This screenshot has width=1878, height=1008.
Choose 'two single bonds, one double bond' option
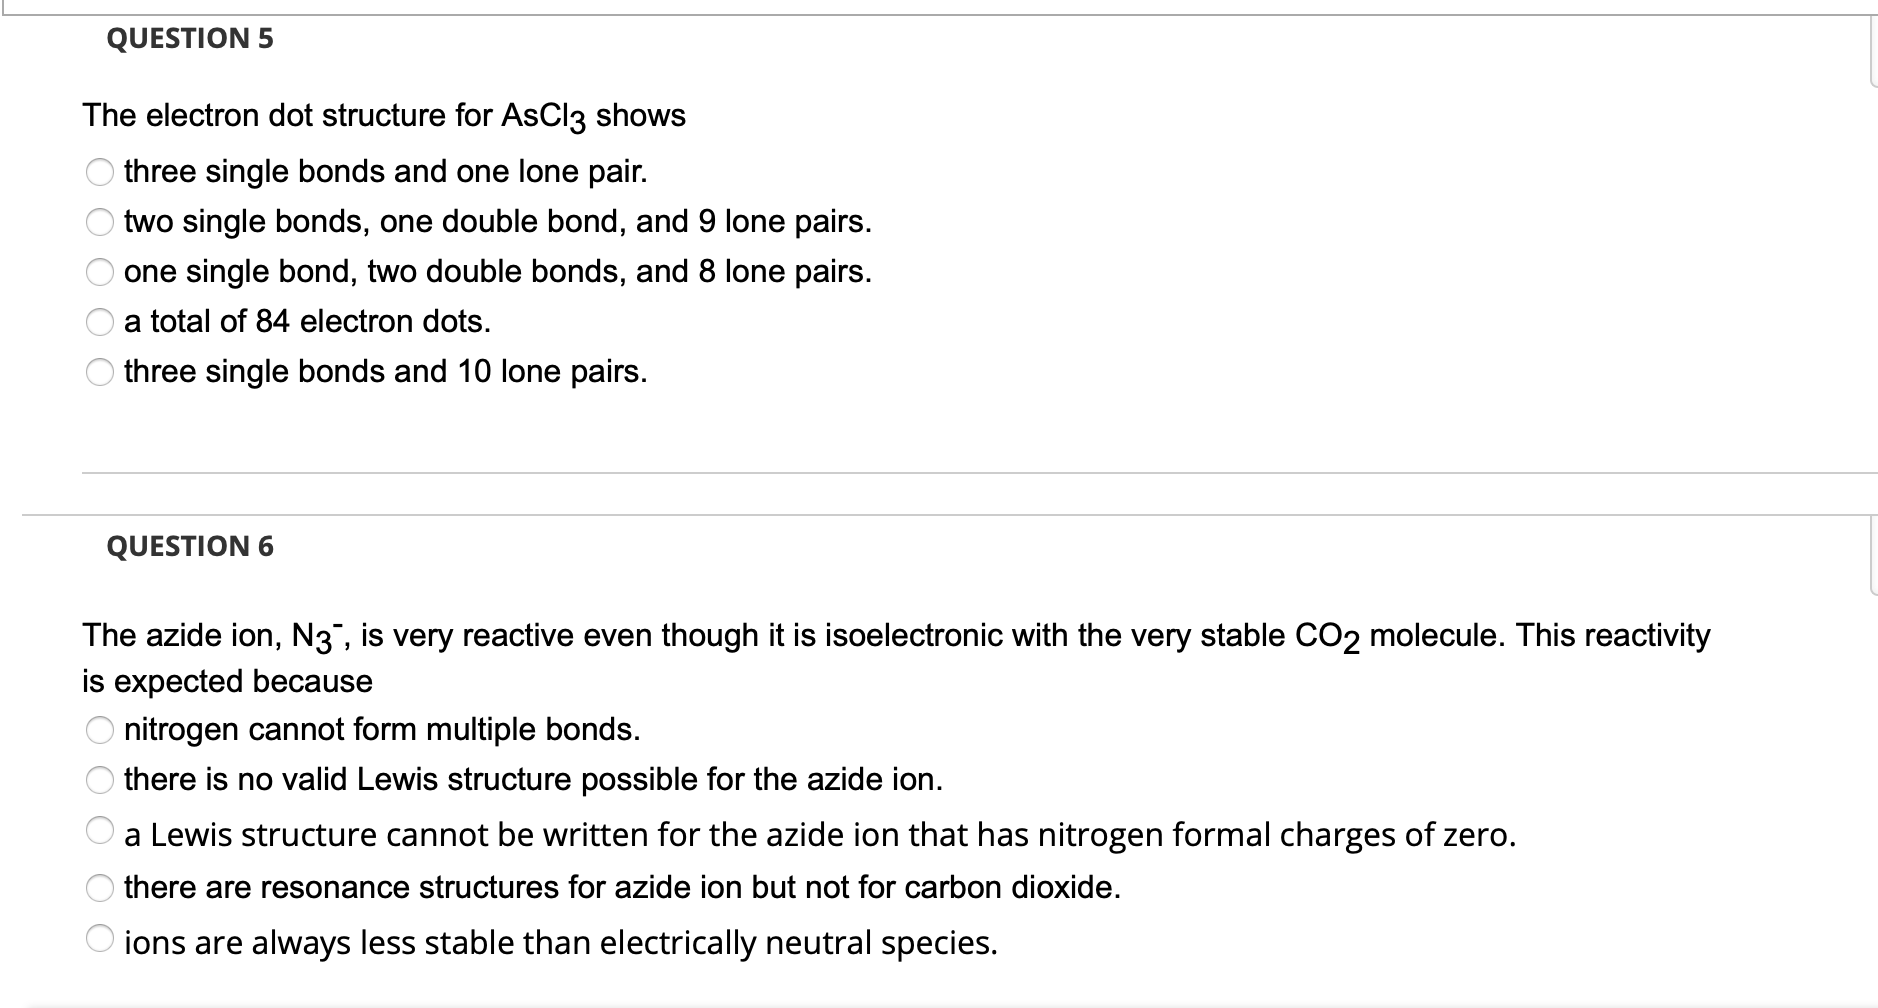[100, 223]
